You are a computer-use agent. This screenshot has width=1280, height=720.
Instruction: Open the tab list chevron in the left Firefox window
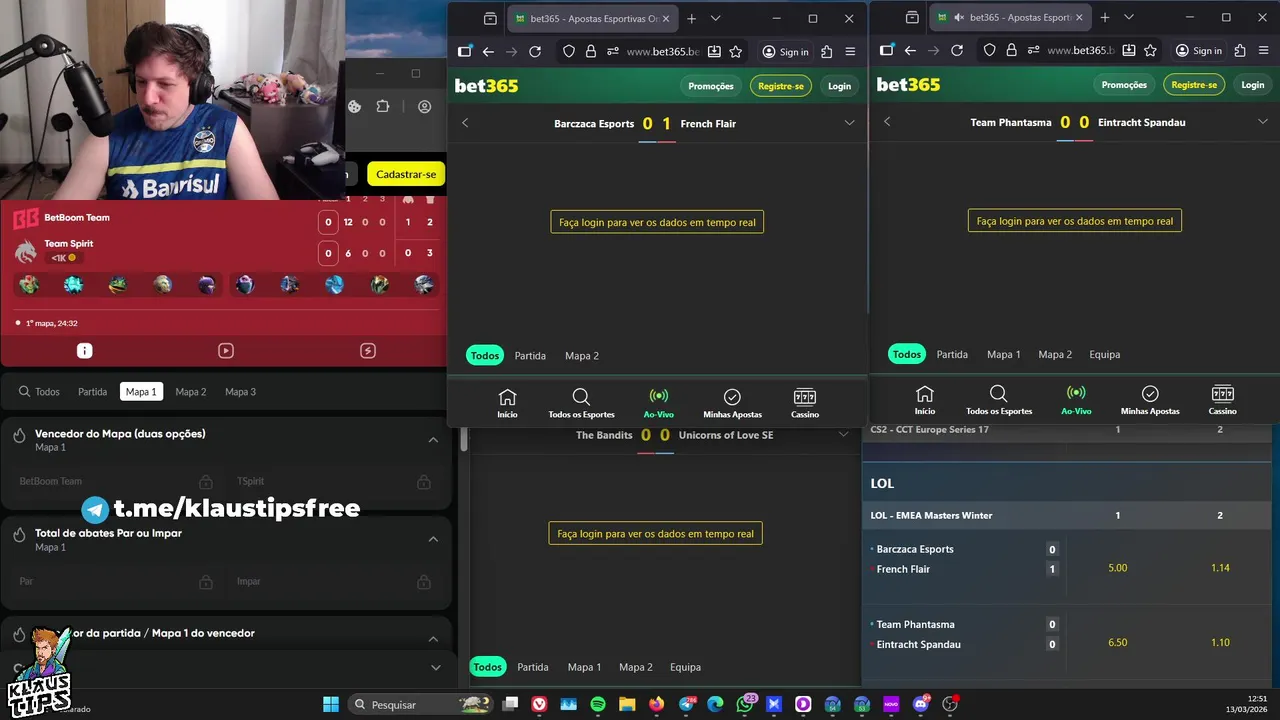[x=715, y=18]
